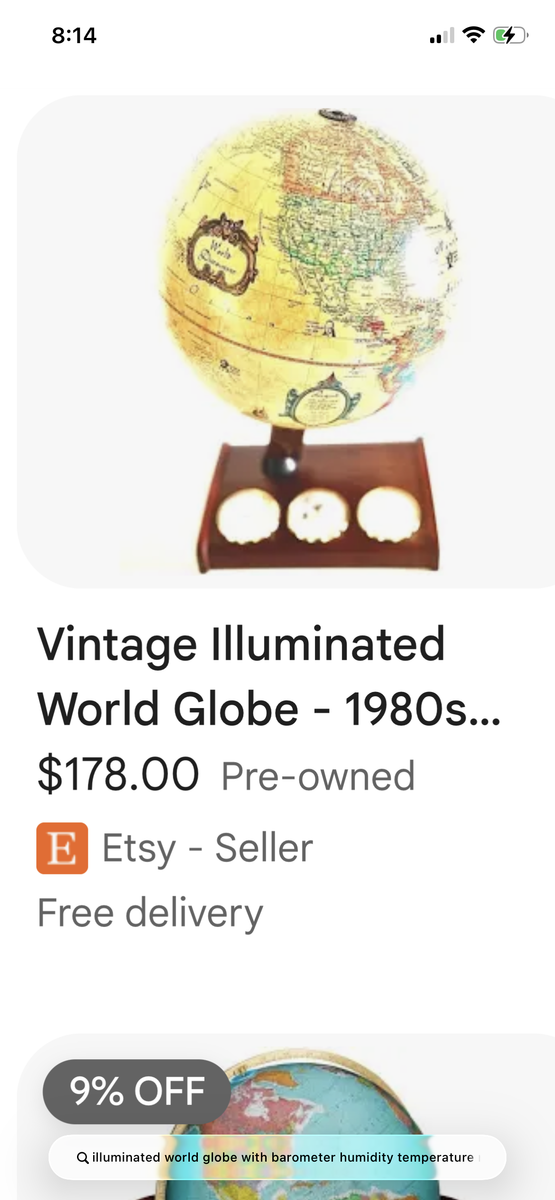Tap the Free delivery text
This screenshot has height=1200, width=555.
tap(150, 912)
